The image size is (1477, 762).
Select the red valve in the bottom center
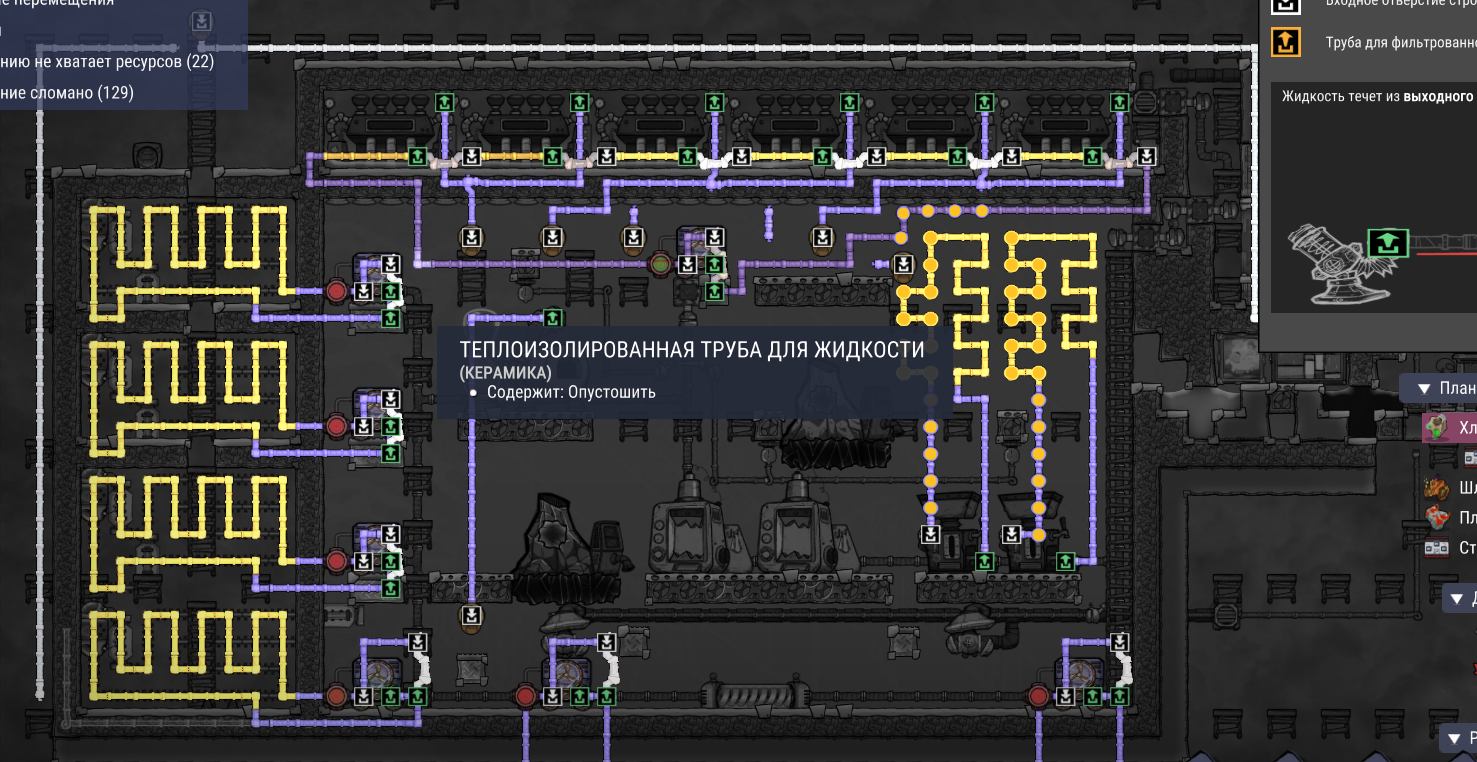click(x=525, y=696)
